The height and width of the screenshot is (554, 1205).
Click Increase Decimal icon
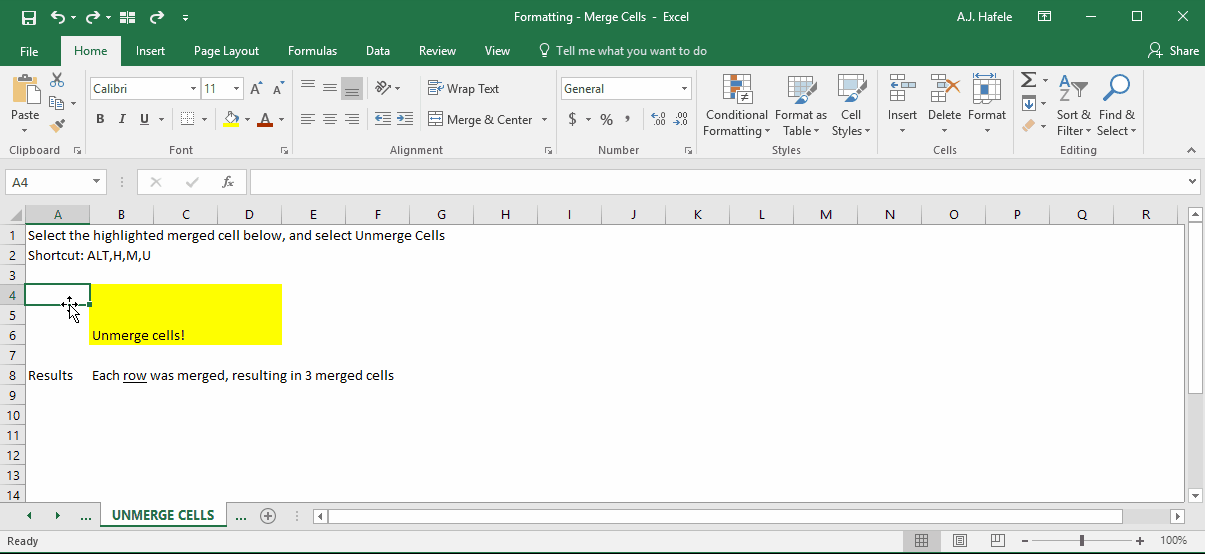tap(658, 119)
